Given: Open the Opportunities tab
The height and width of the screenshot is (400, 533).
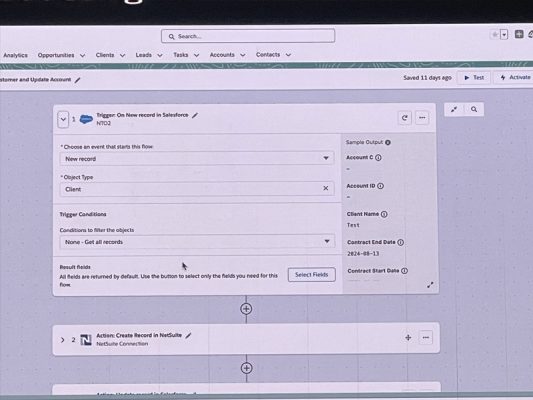Looking at the screenshot, I should [x=56, y=55].
